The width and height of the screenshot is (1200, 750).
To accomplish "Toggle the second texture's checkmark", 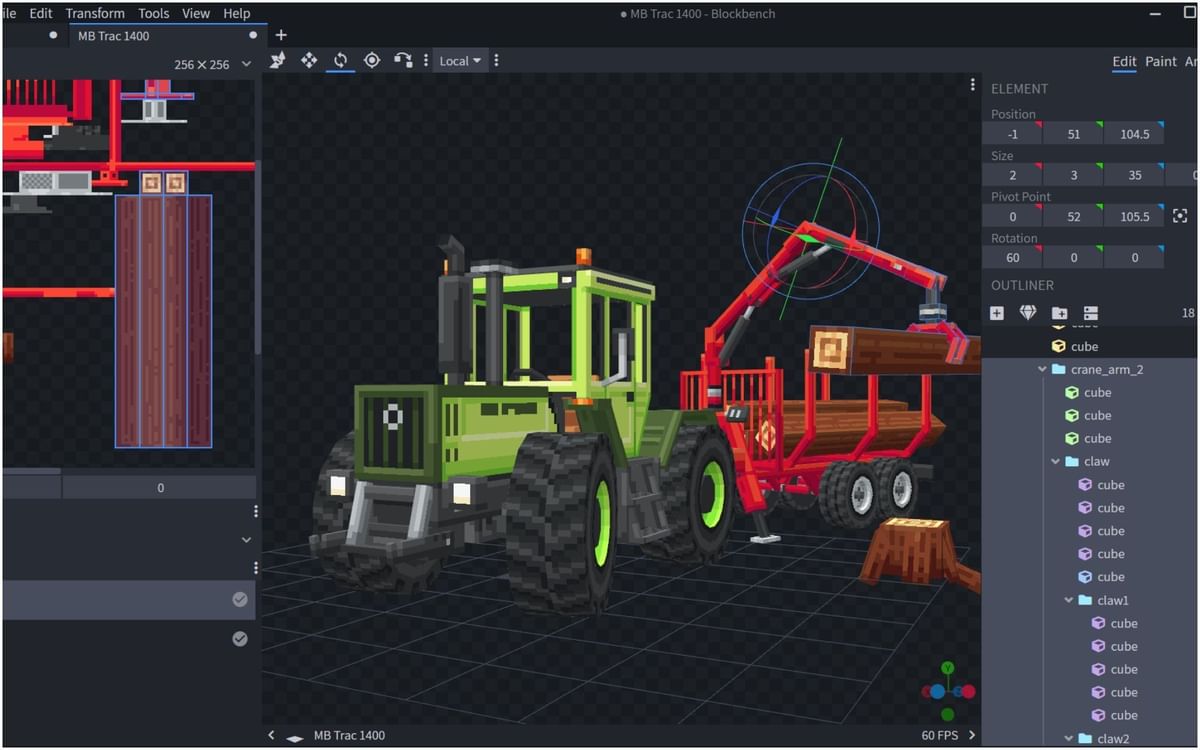I will tap(240, 638).
